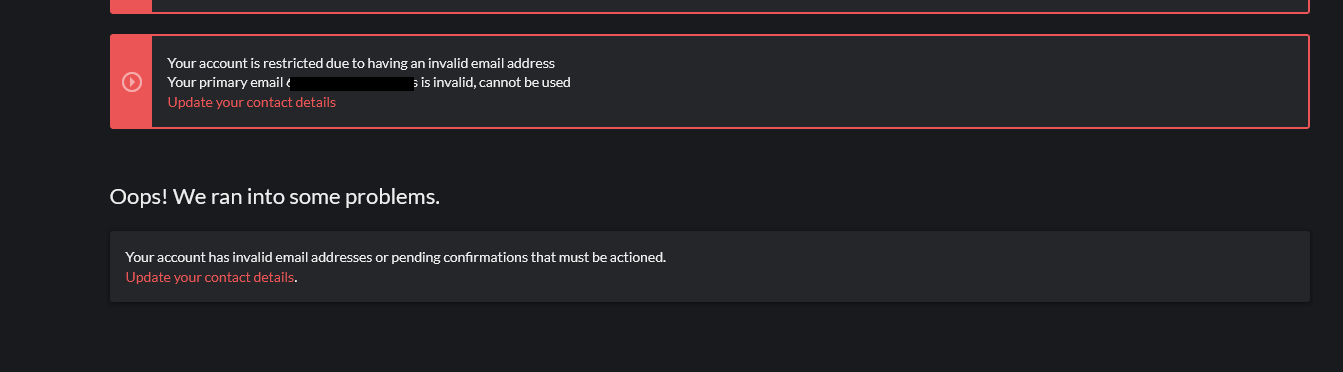The width and height of the screenshot is (1343, 372).
Task: Click the 'Oops! We ran into some problems.' heading
Action: pos(275,197)
